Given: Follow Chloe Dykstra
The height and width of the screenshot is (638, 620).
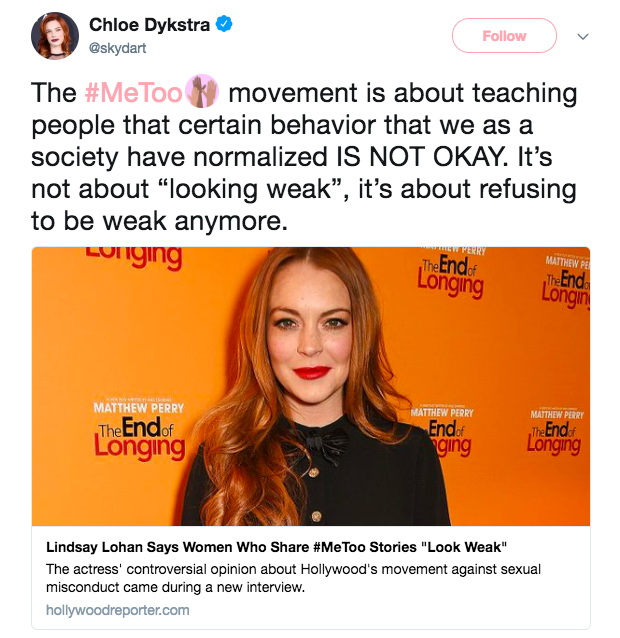Looking at the screenshot, I should (x=504, y=36).
